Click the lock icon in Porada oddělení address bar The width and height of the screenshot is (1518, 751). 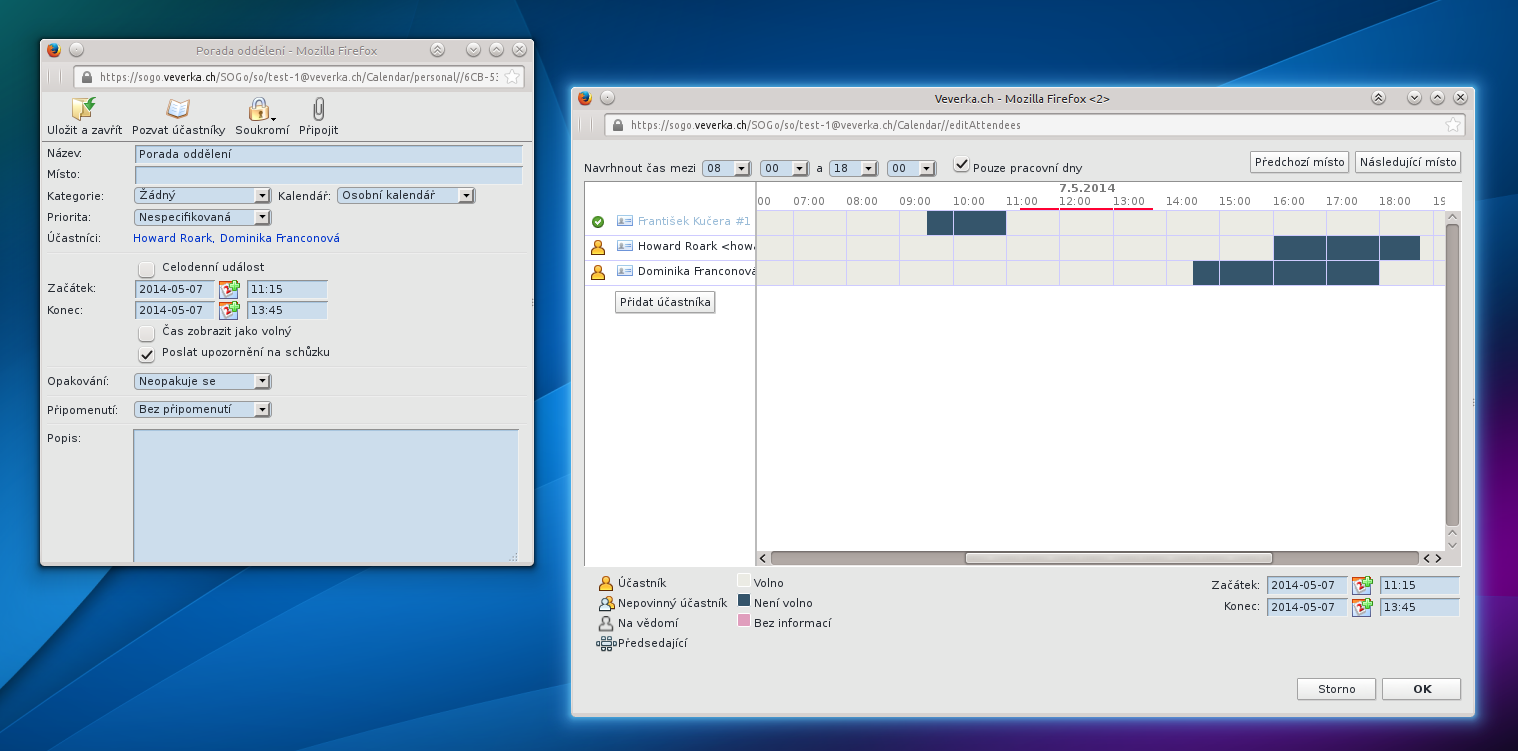click(x=87, y=77)
